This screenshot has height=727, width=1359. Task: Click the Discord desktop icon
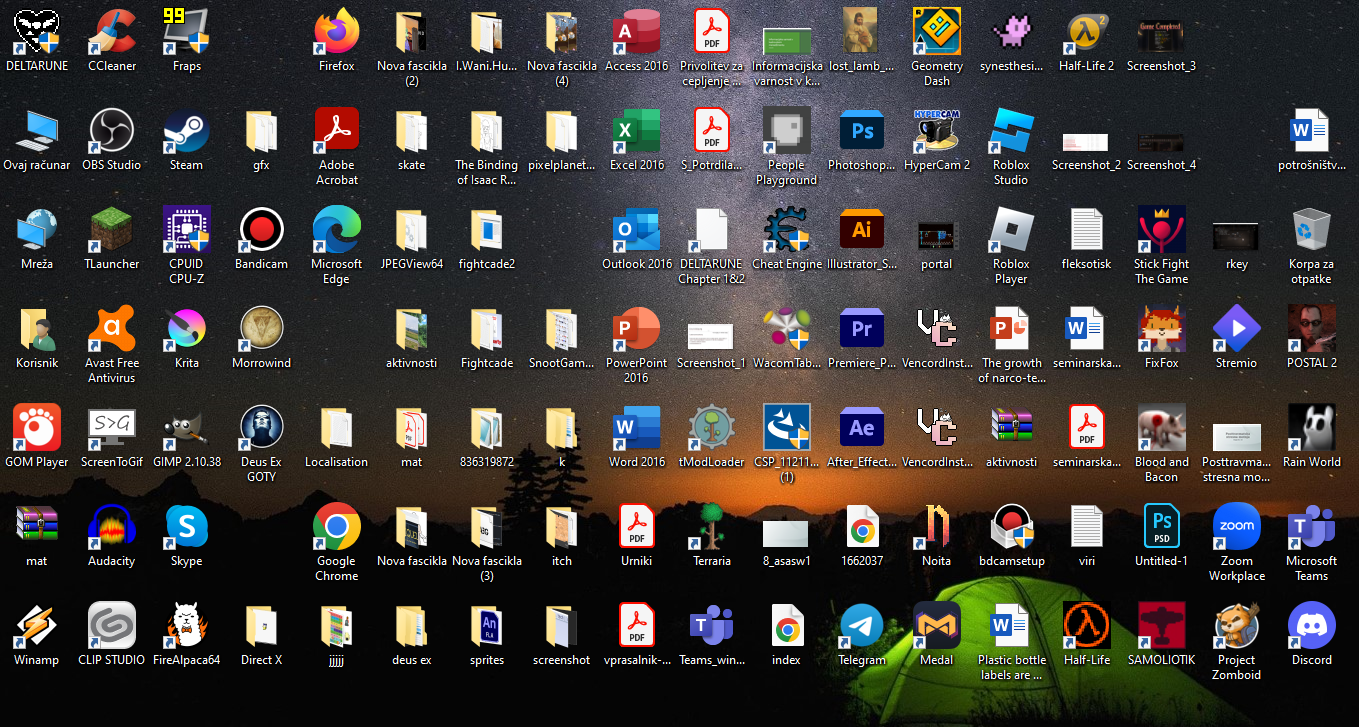pyautogui.click(x=1311, y=627)
